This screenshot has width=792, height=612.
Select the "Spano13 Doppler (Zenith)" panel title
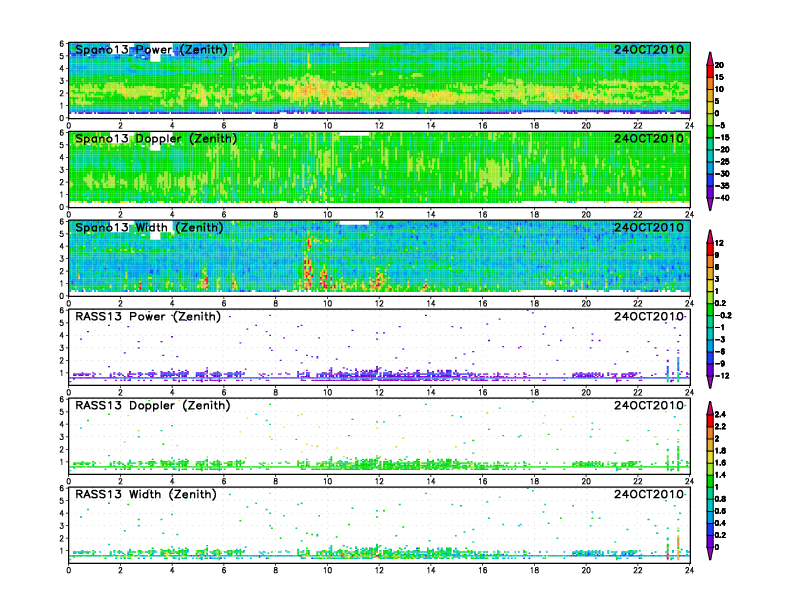(x=156, y=139)
